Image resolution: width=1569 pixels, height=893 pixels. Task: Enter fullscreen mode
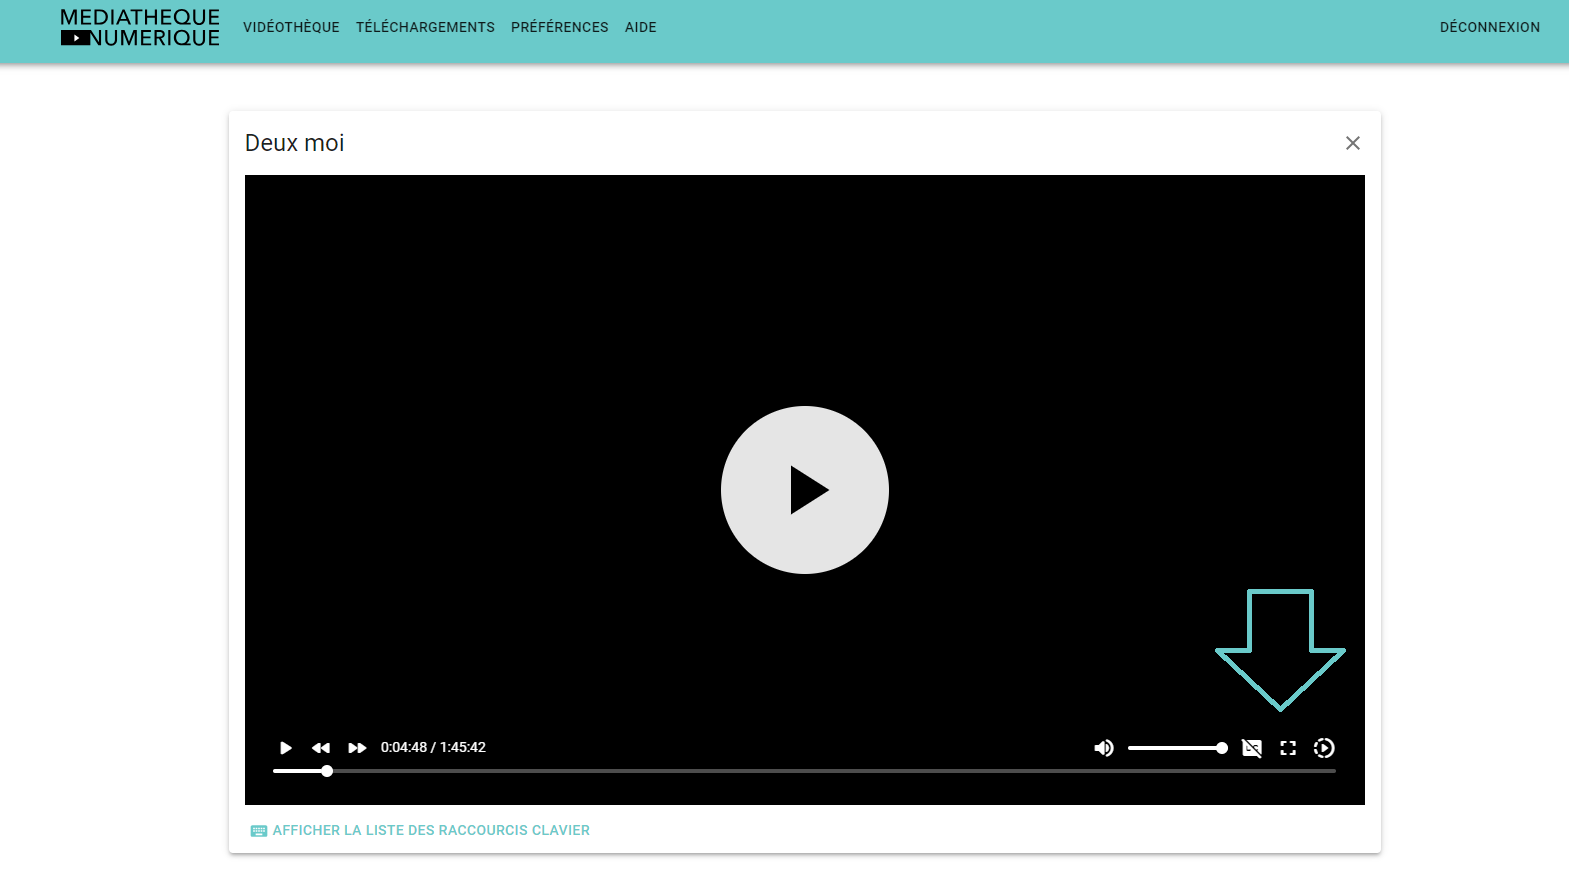pos(1288,748)
